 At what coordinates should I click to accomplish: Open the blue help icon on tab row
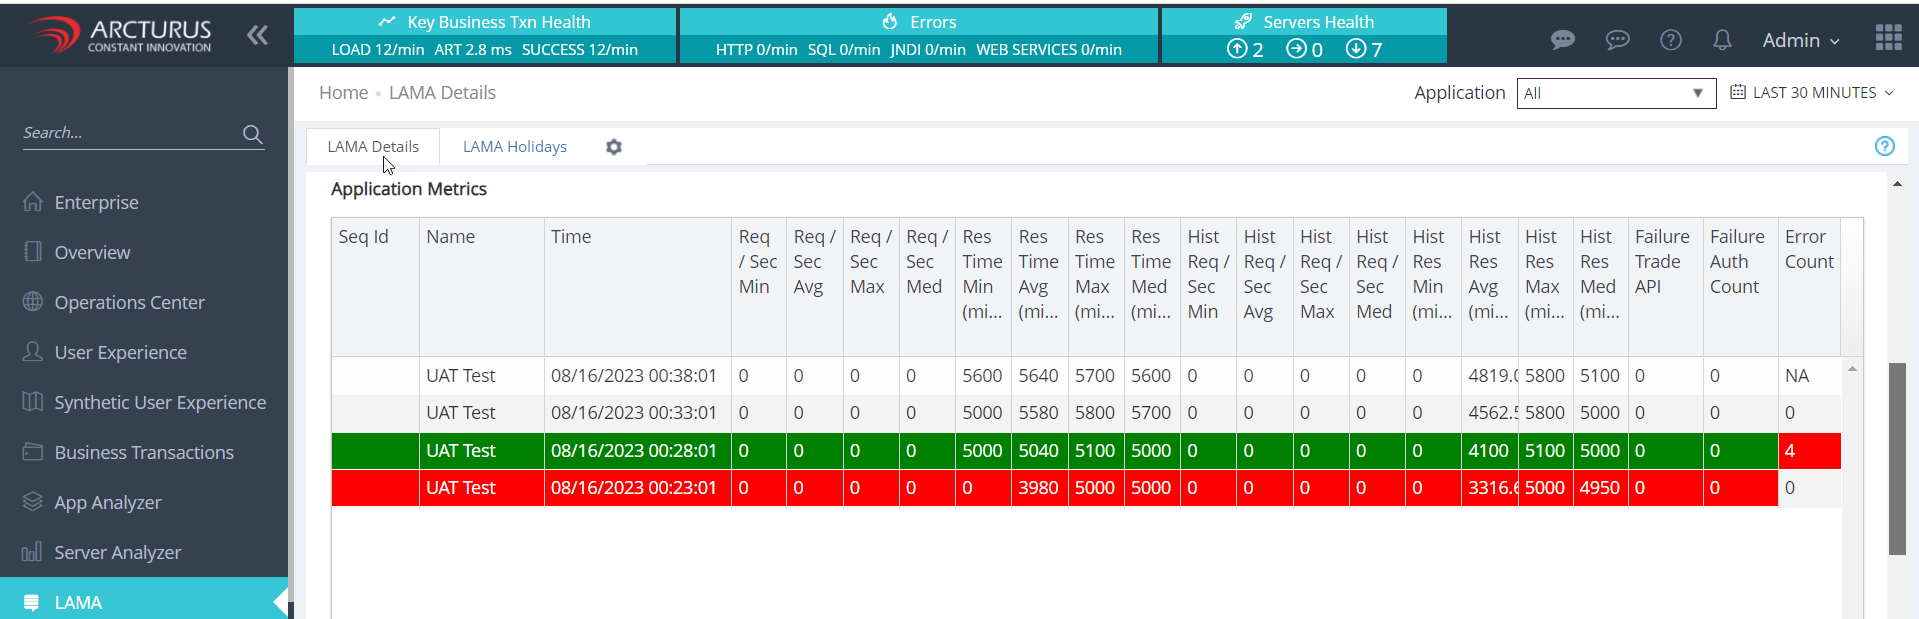click(x=1884, y=146)
